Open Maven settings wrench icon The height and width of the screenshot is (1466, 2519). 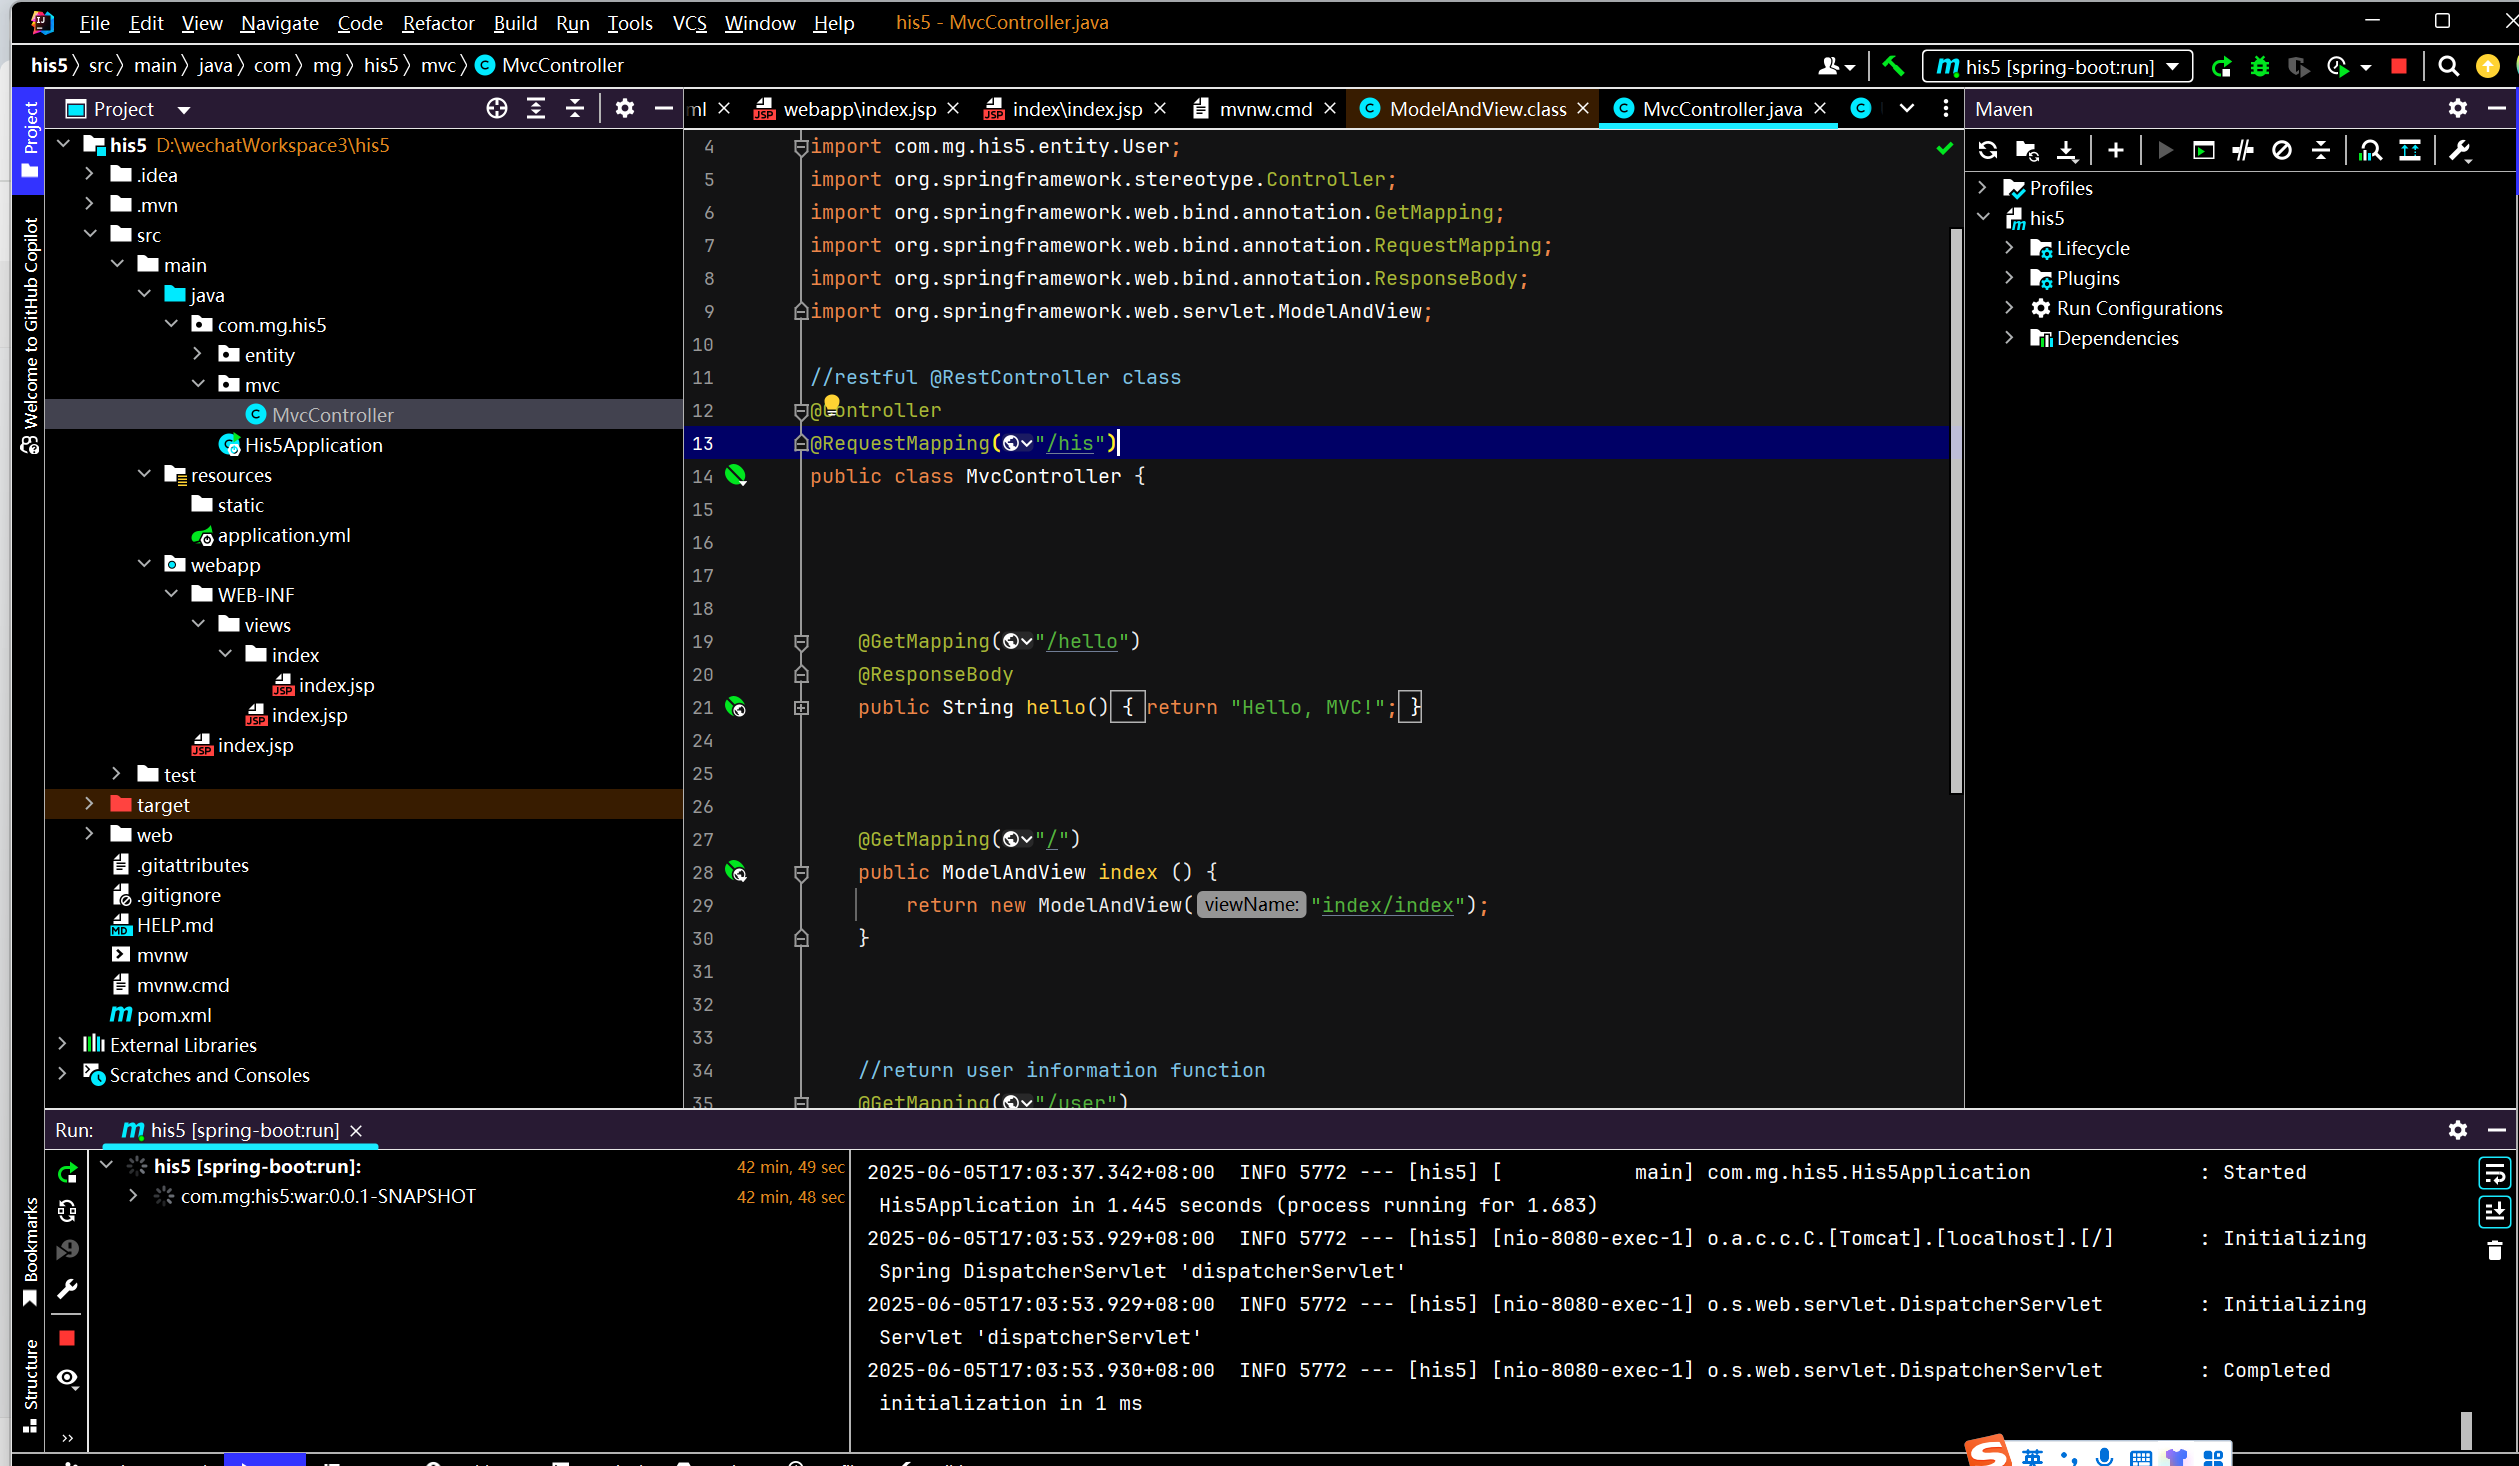coord(2459,150)
